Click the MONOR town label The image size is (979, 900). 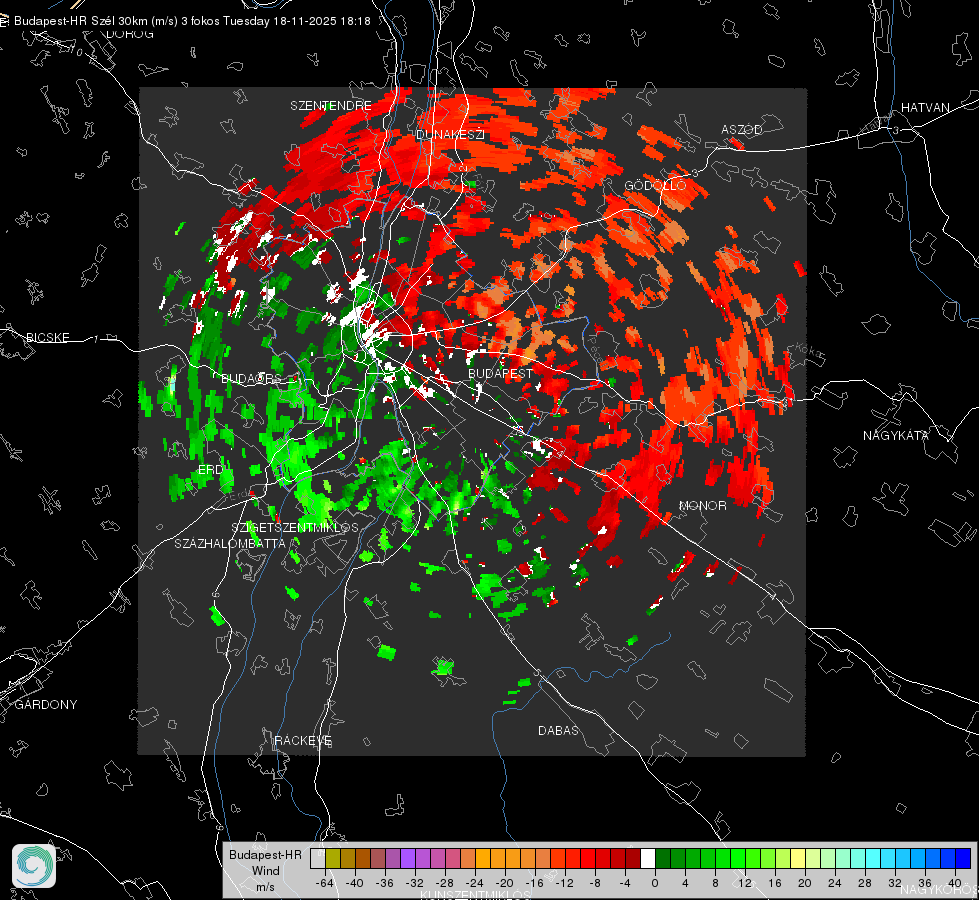coord(702,505)
